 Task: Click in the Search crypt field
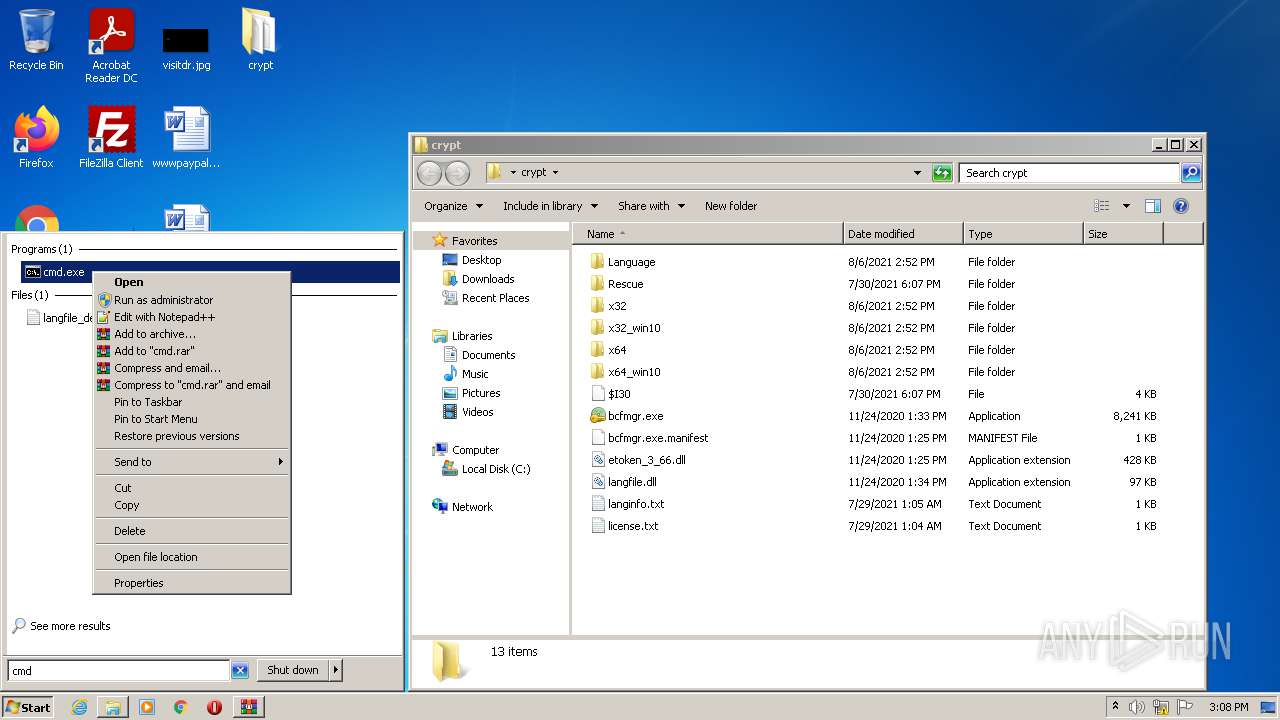click(1070, 173)
